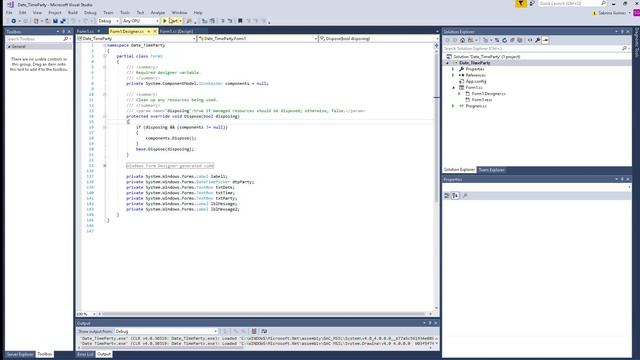640x360 pixels.
Task: Click the Save disk icon in the toolbar
Action: pos(56,21)
